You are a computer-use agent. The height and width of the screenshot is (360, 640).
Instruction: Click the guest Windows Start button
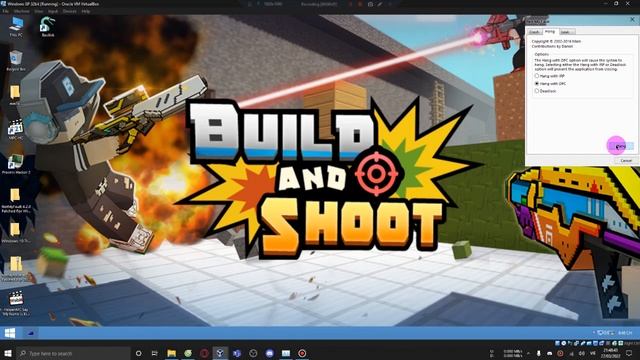pyautogui.click(x=10, y=333)
